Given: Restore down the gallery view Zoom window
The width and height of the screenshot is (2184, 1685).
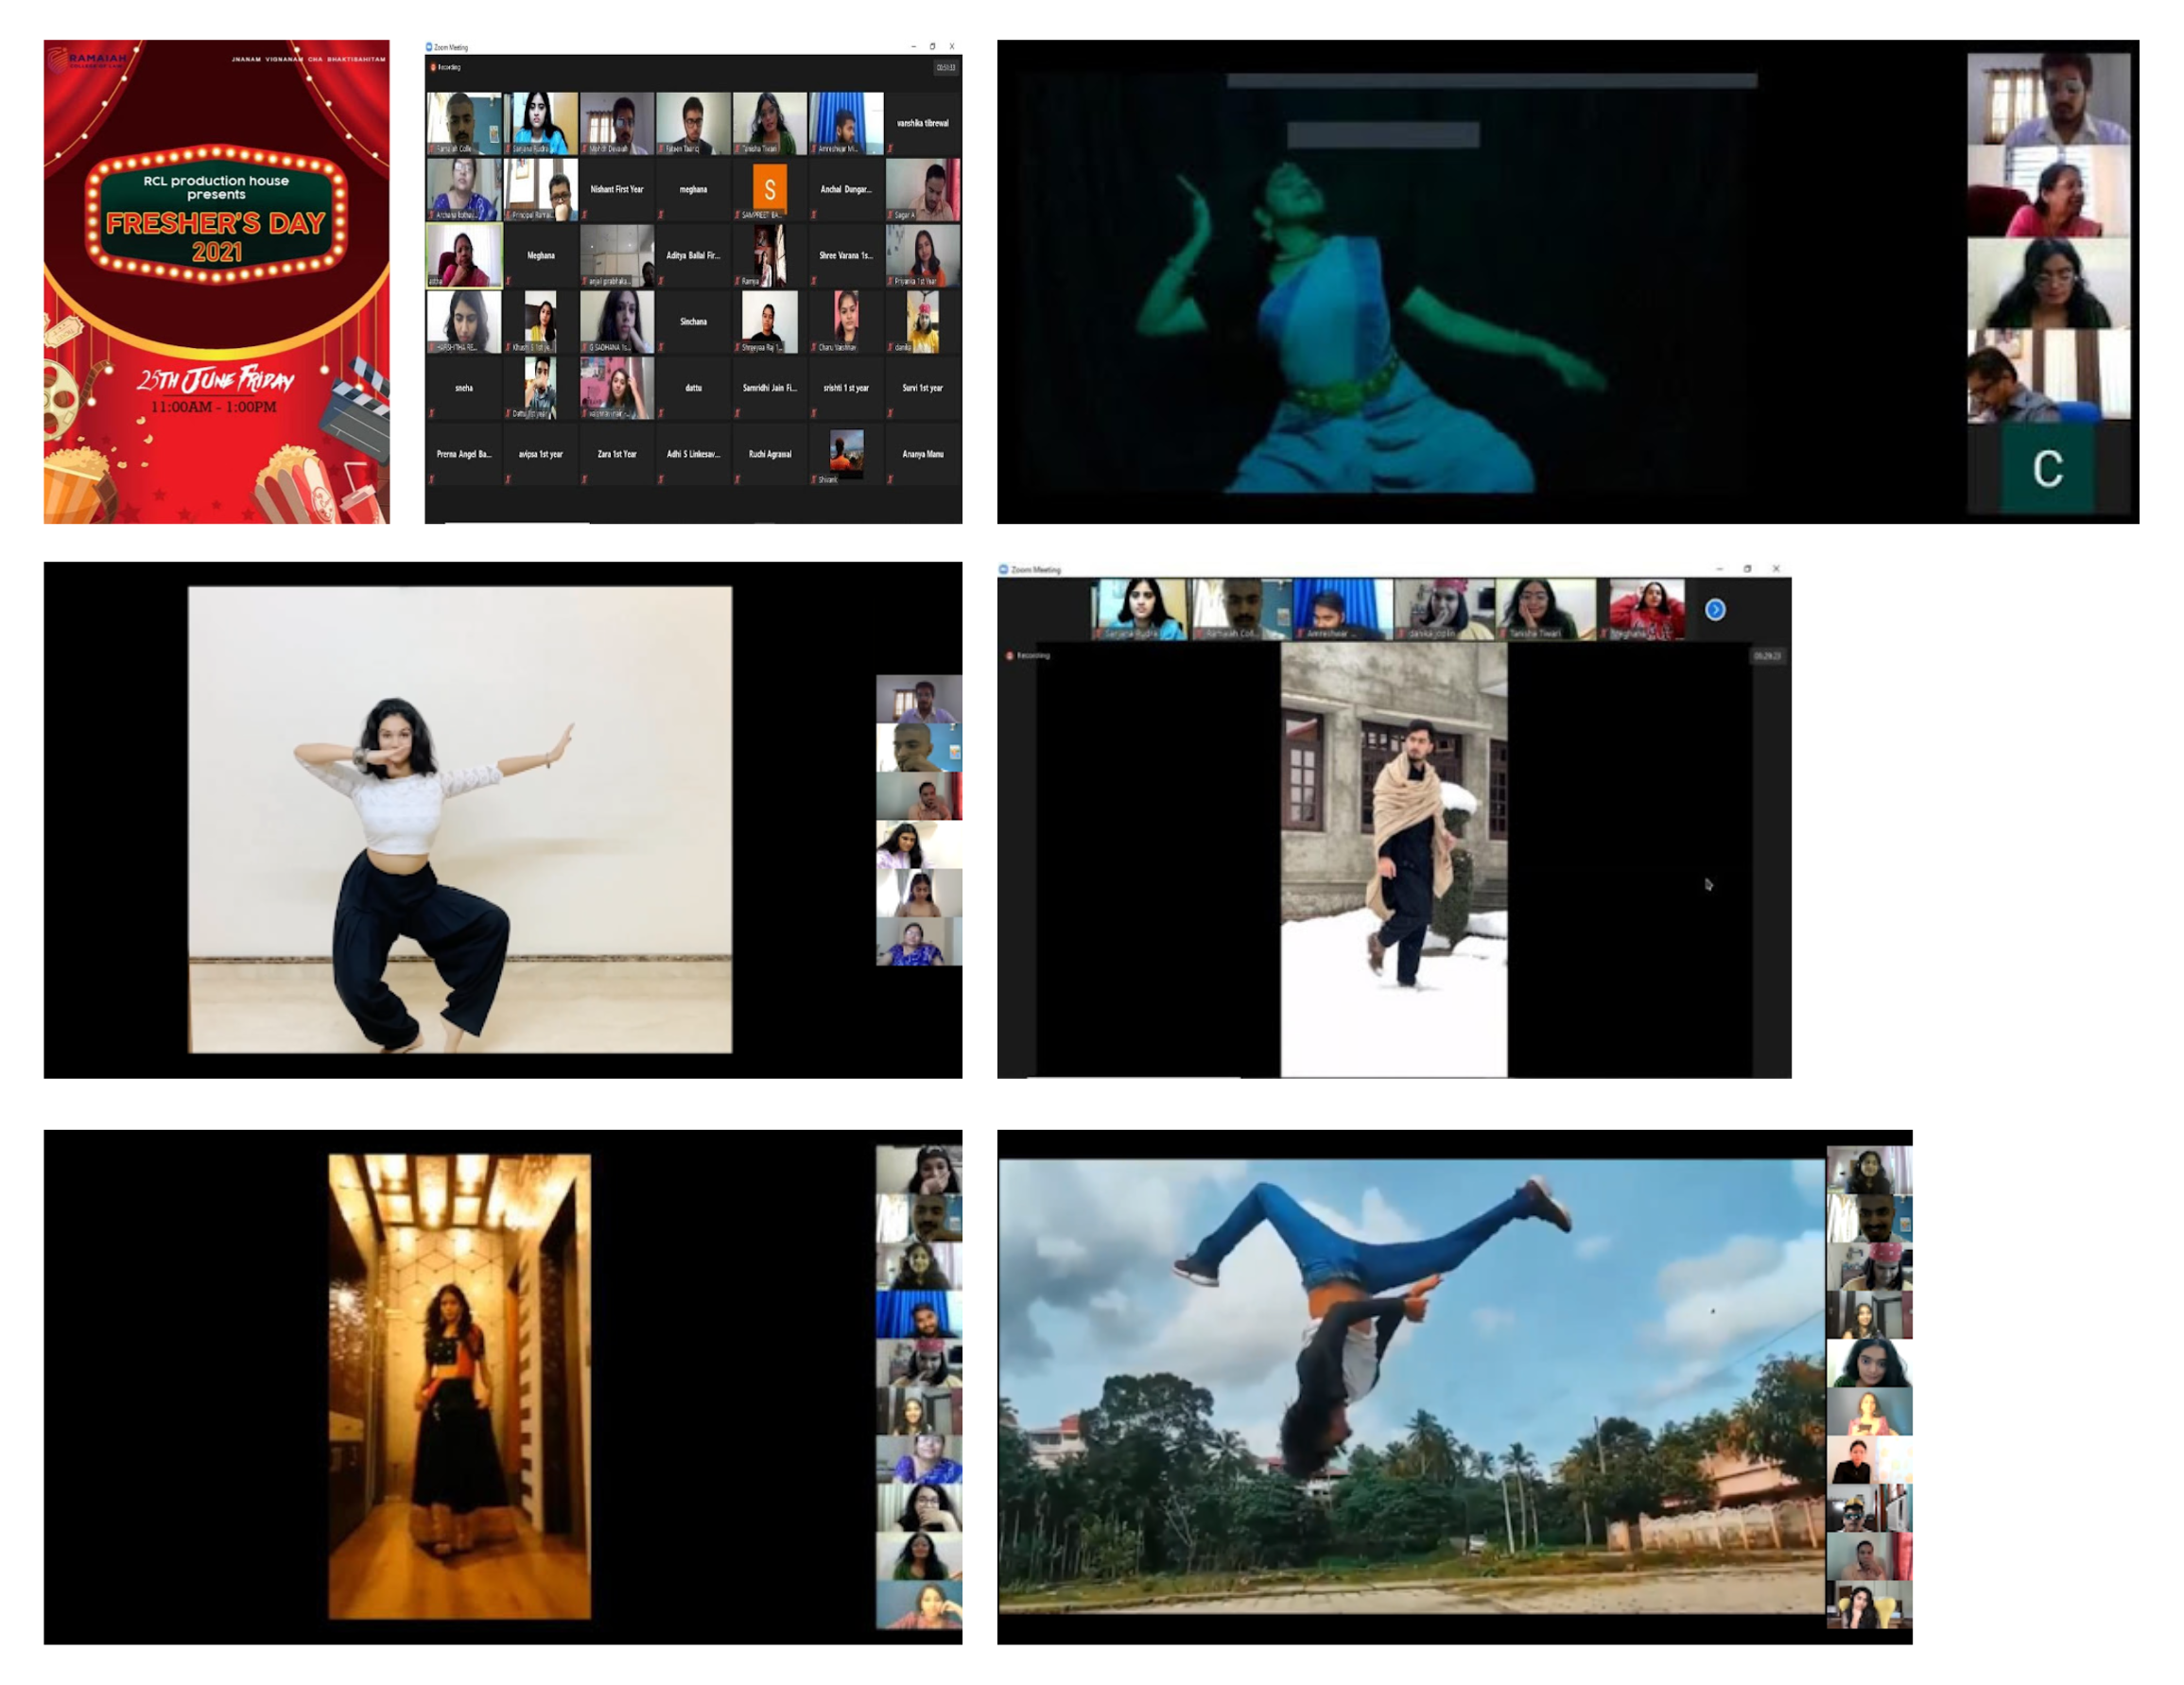Looking at the screenshot, I should tap(932, 46).
